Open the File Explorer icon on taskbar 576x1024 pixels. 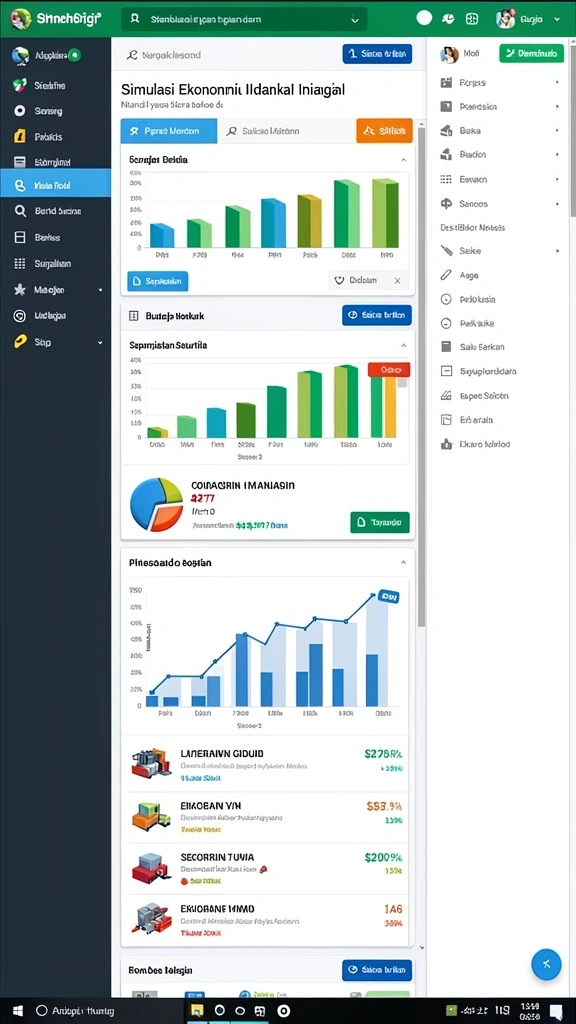(197, 1010)
